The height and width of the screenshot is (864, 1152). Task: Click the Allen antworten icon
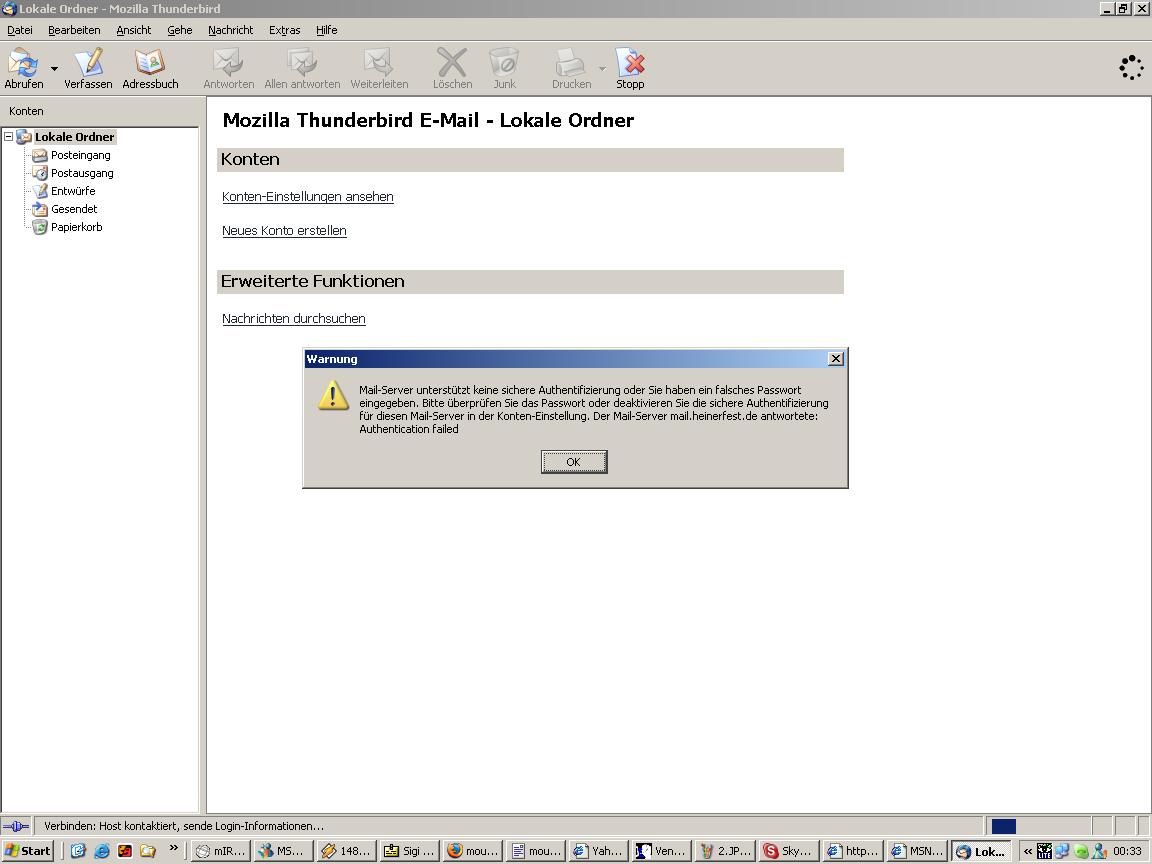302,68
